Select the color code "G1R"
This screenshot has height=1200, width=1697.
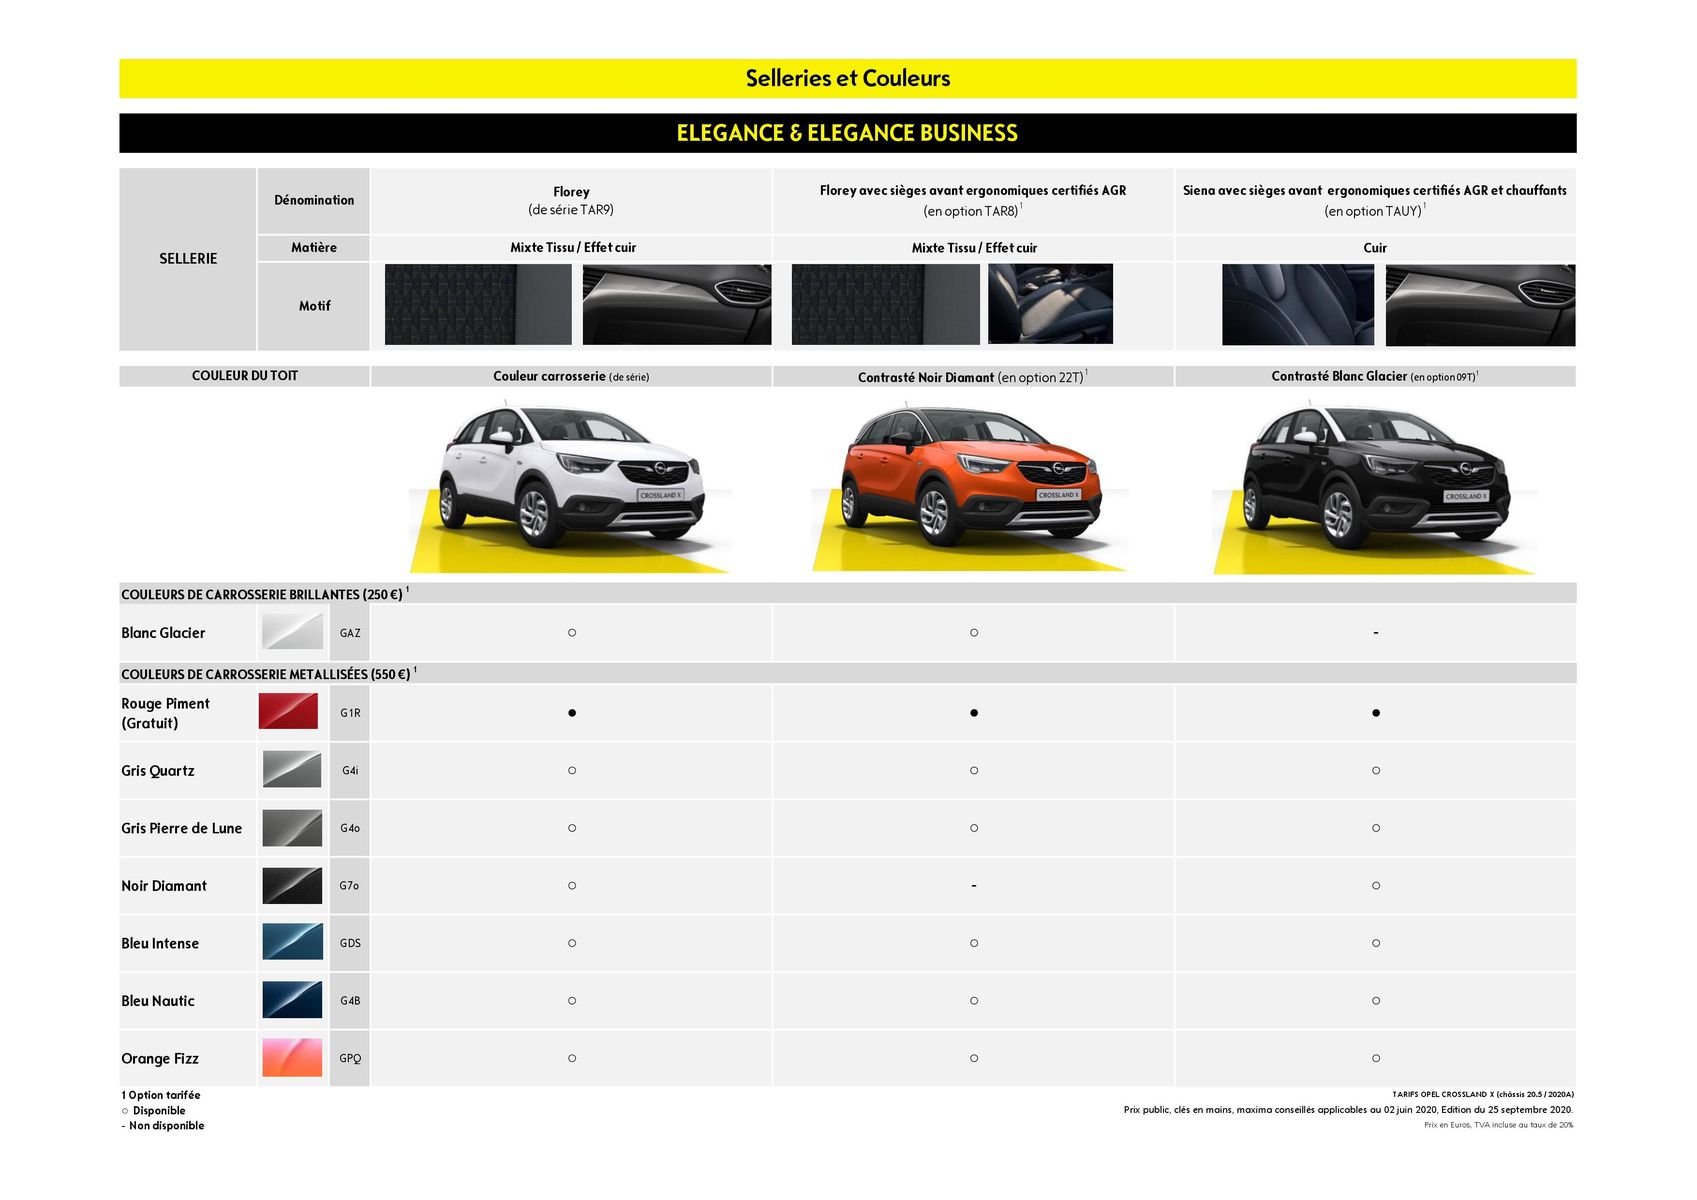tap(350, 713)
